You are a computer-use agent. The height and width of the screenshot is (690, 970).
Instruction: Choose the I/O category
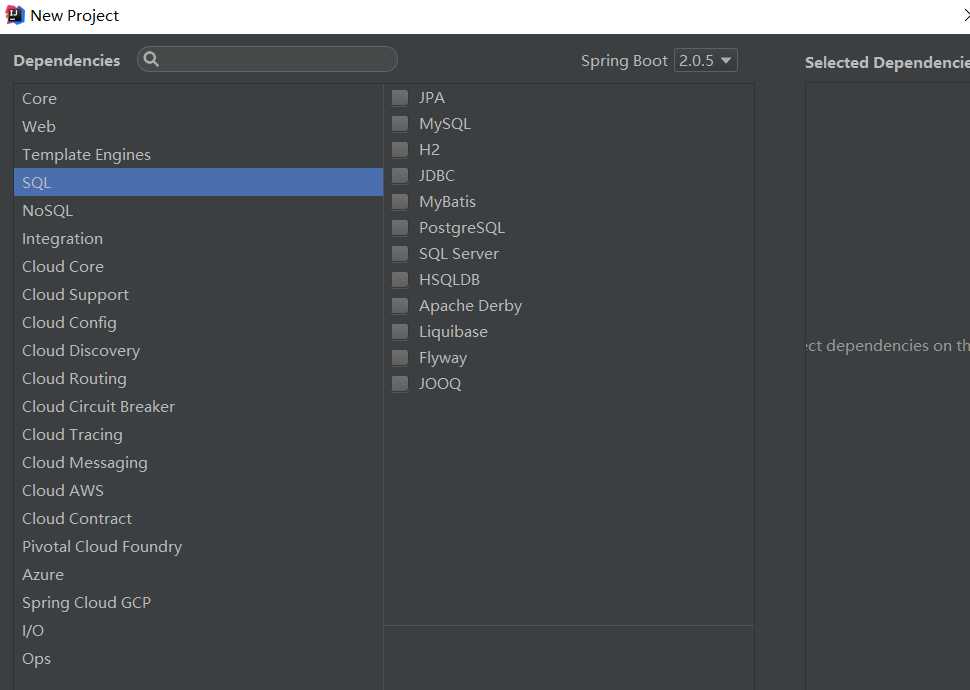click(x=199, y=631)
